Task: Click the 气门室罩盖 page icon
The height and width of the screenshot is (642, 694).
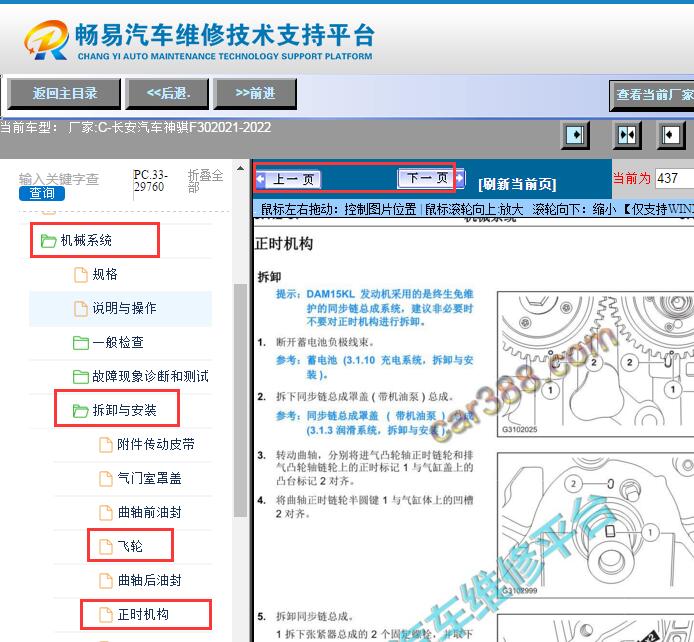Action: [106, 479]
